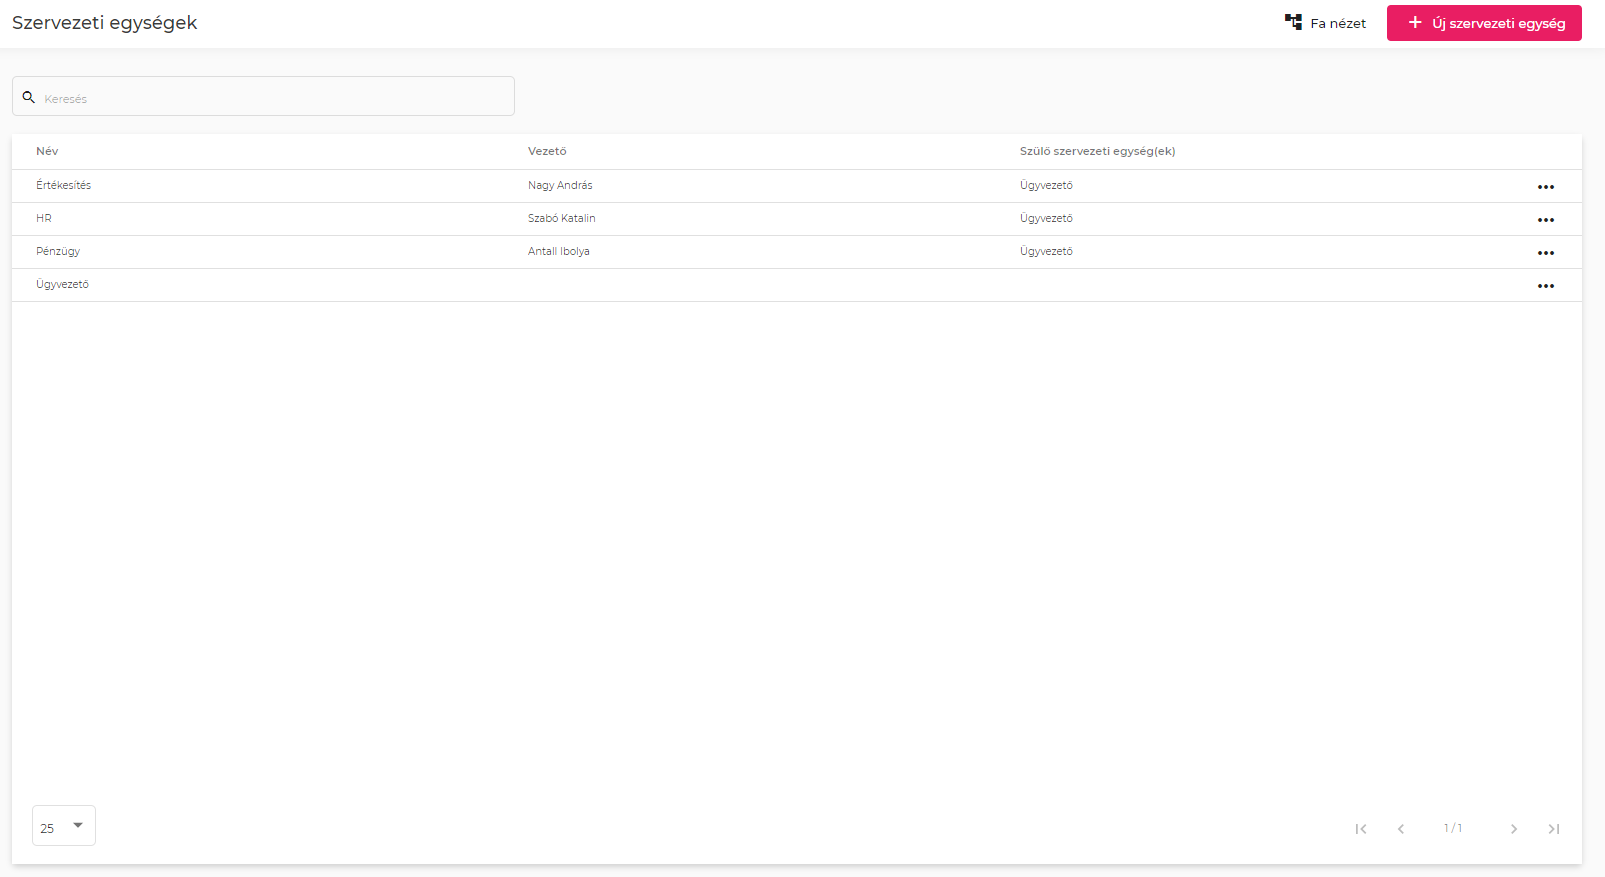The width and height of the screenshot is (1605, 877).
Task: Sort by Vezető column header
Action: click(x=547, y=152)
